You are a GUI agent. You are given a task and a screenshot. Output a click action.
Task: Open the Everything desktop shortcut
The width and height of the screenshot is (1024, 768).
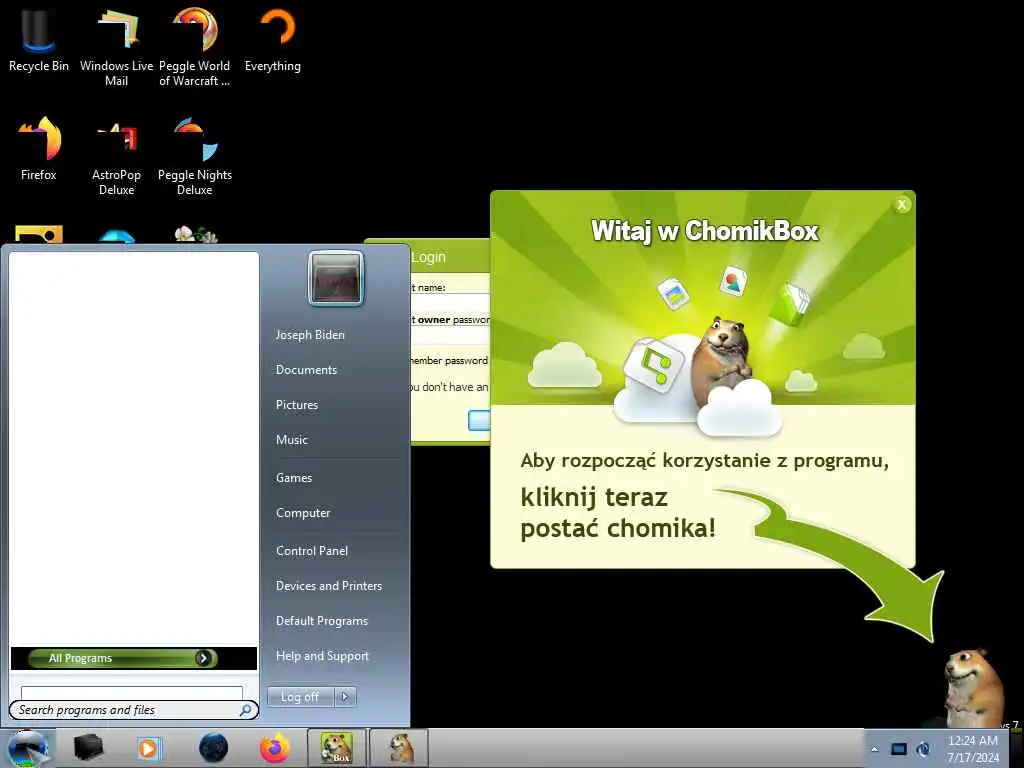point(273,40)
